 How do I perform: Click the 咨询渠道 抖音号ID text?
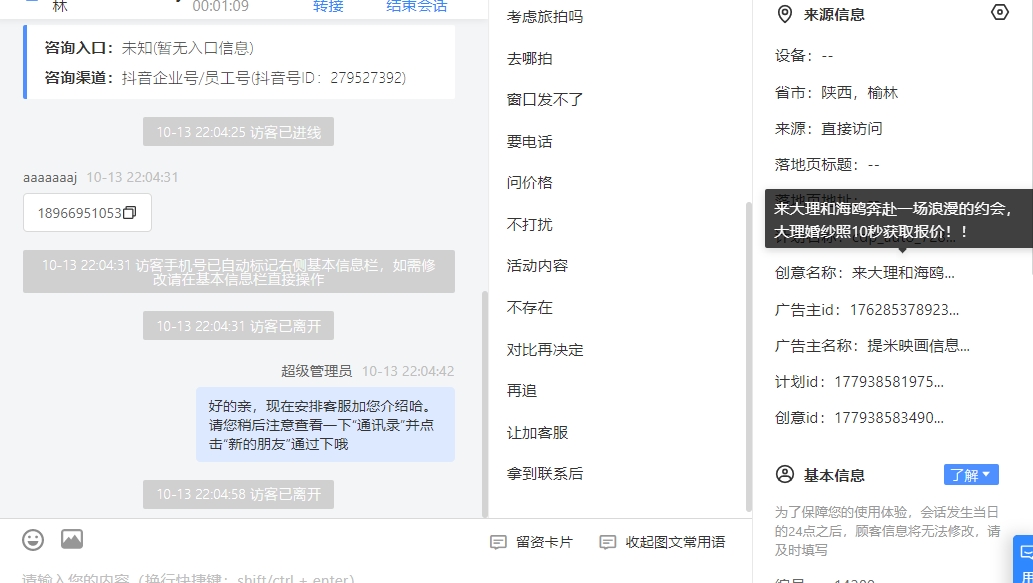(x=264, y=78)
